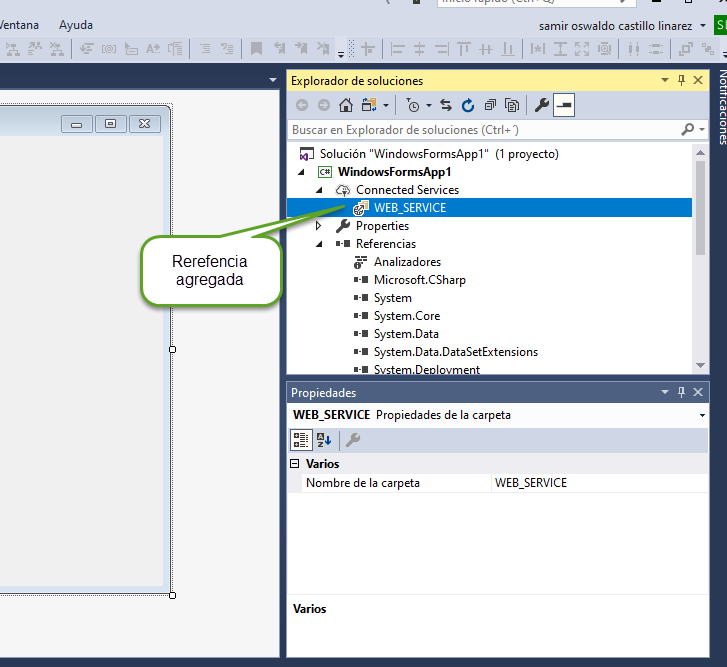The image size is (727, 667).
Task: Click the Pending Changes Filter clock icon
Action: click(413, 105)
